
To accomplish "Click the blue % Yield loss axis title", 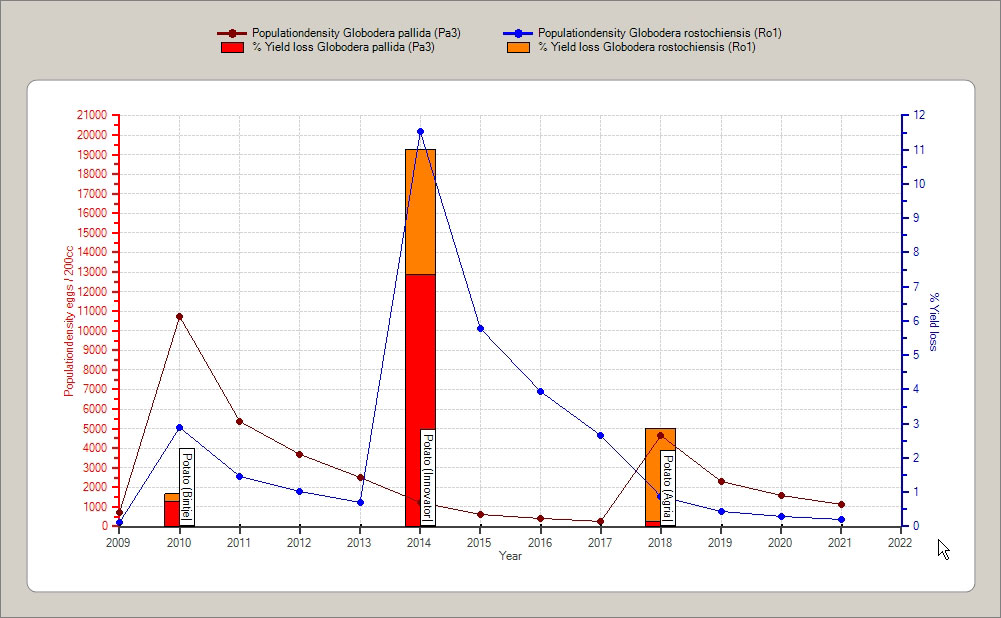I will pos(934,322).
